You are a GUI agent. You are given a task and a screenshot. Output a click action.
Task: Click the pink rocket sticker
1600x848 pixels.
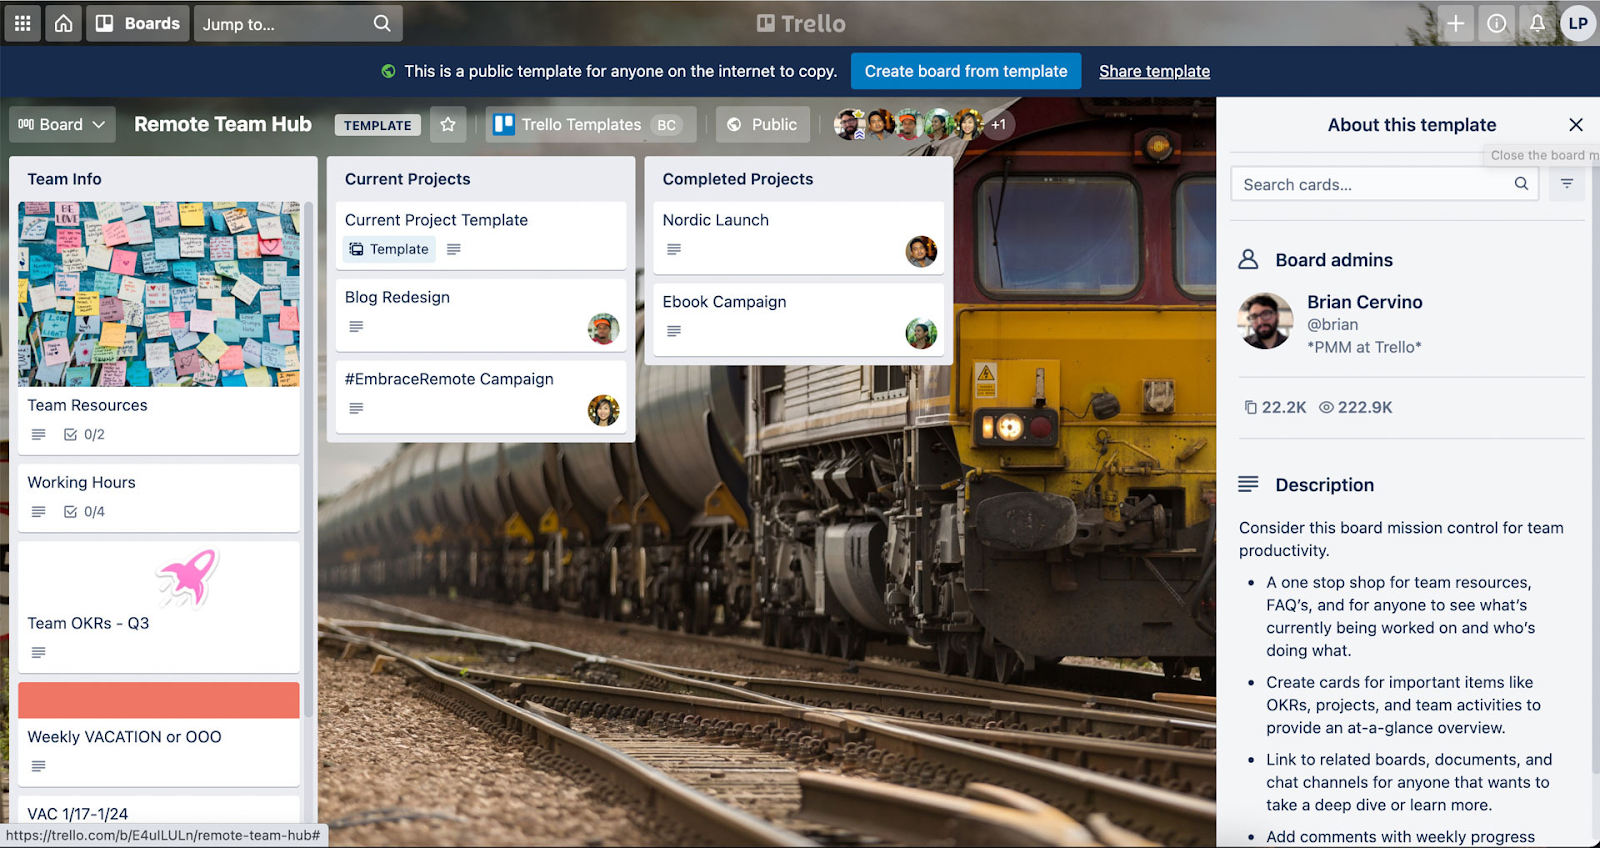click(x=187, y=577)
